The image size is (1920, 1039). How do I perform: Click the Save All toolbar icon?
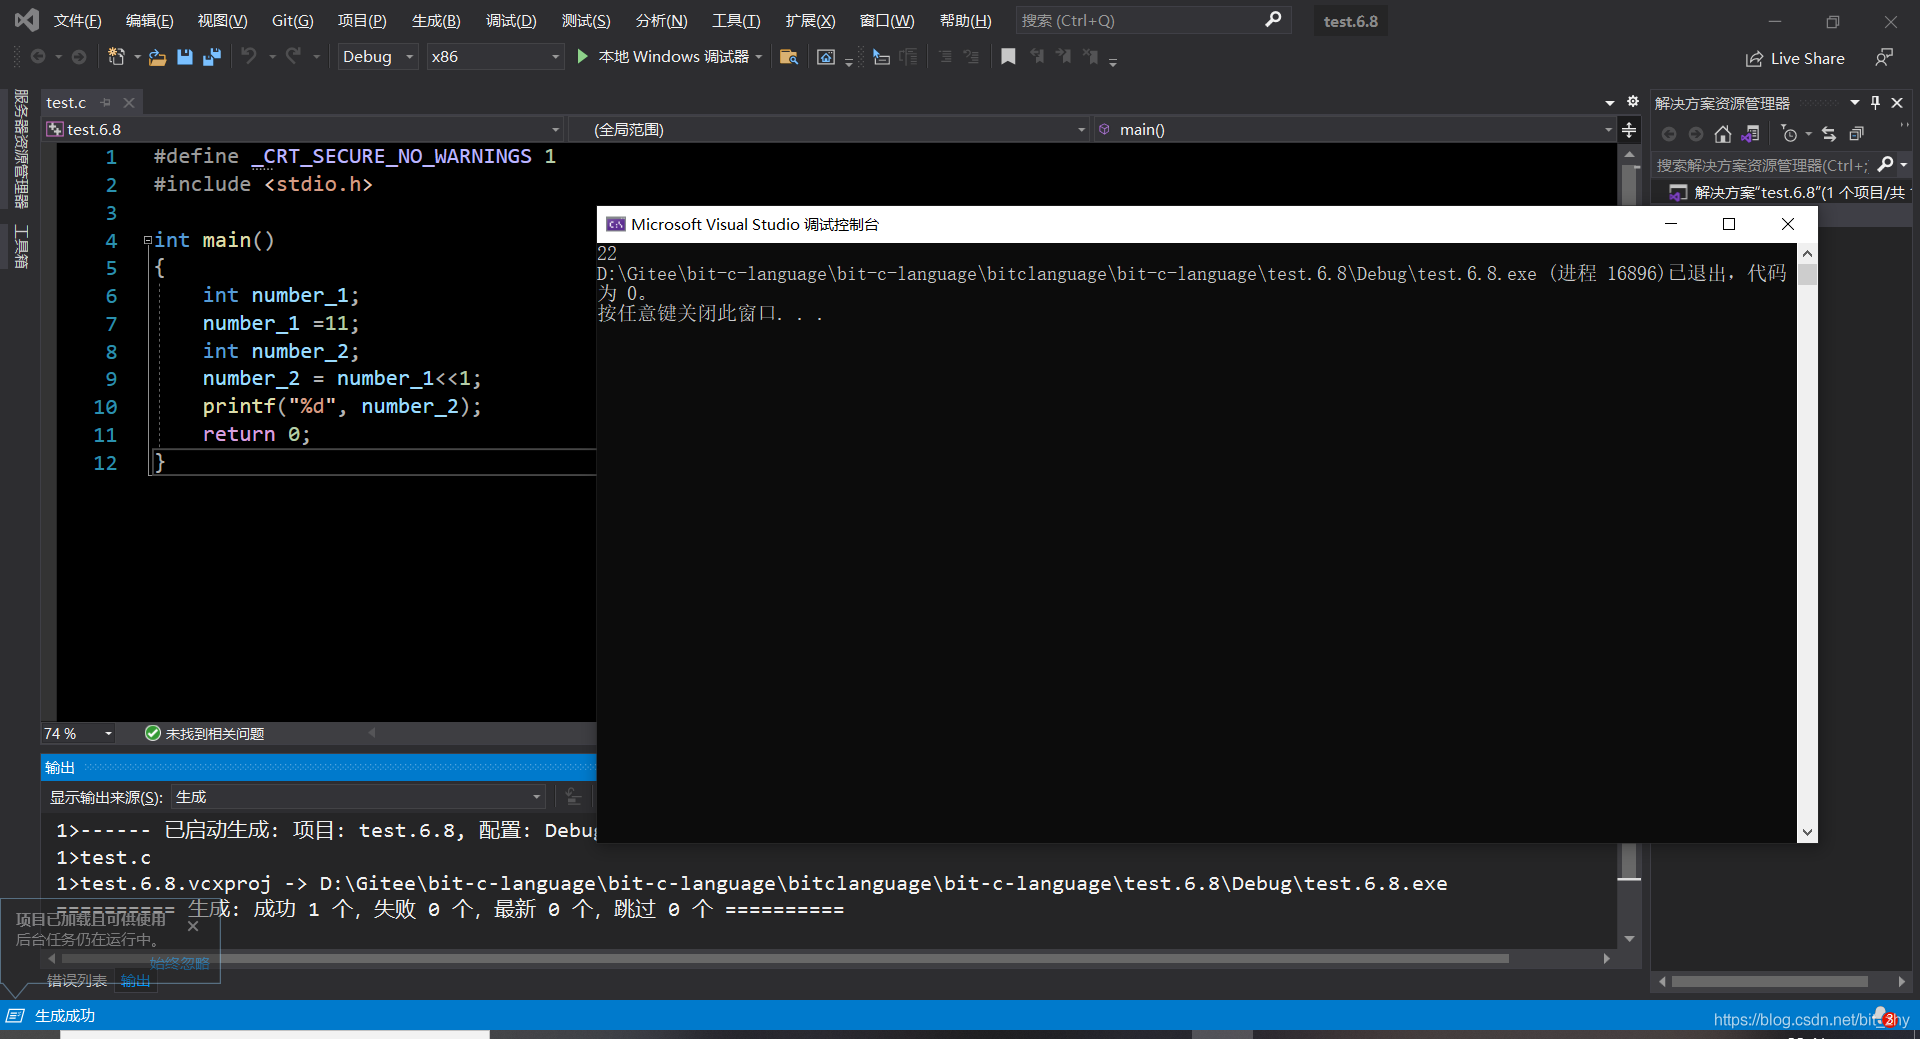(212, 57)
